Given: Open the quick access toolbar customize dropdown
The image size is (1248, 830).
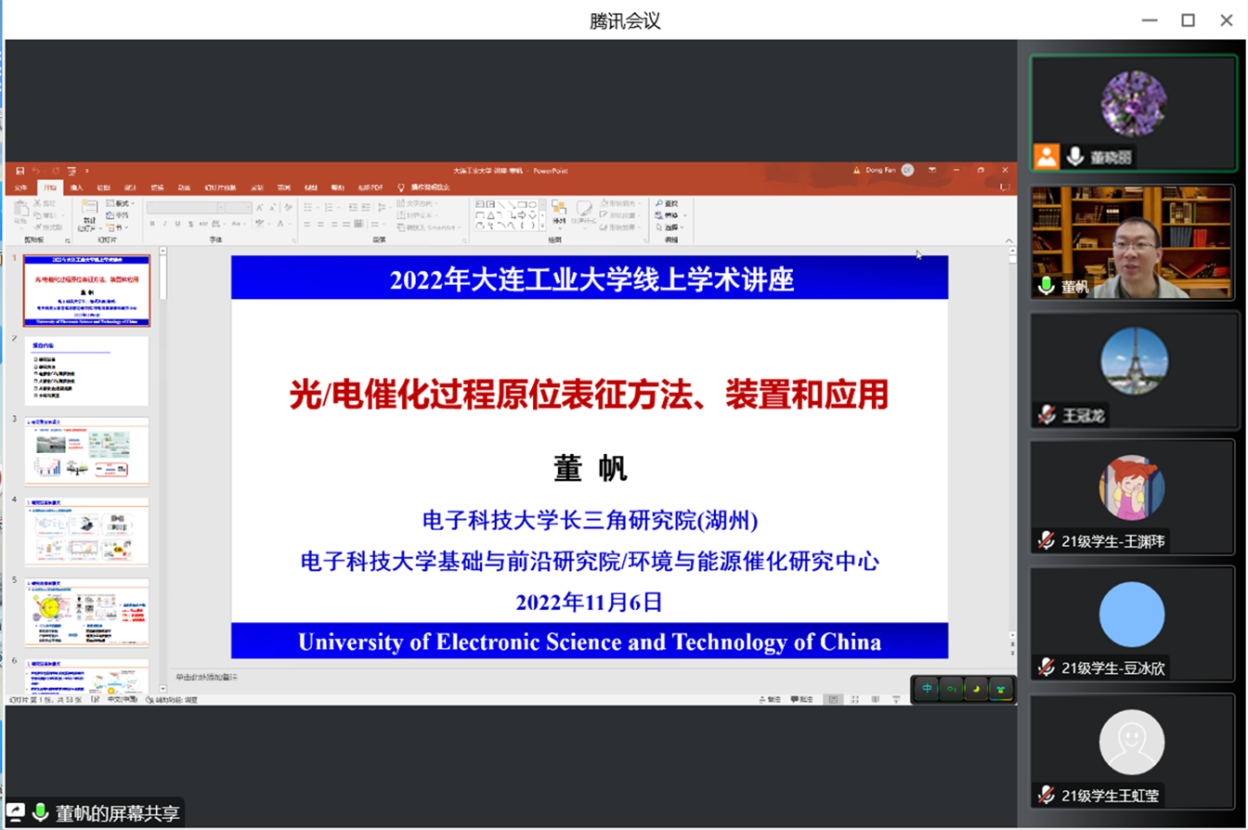Looking at the screenshot, I should click(x=87, y=171).
